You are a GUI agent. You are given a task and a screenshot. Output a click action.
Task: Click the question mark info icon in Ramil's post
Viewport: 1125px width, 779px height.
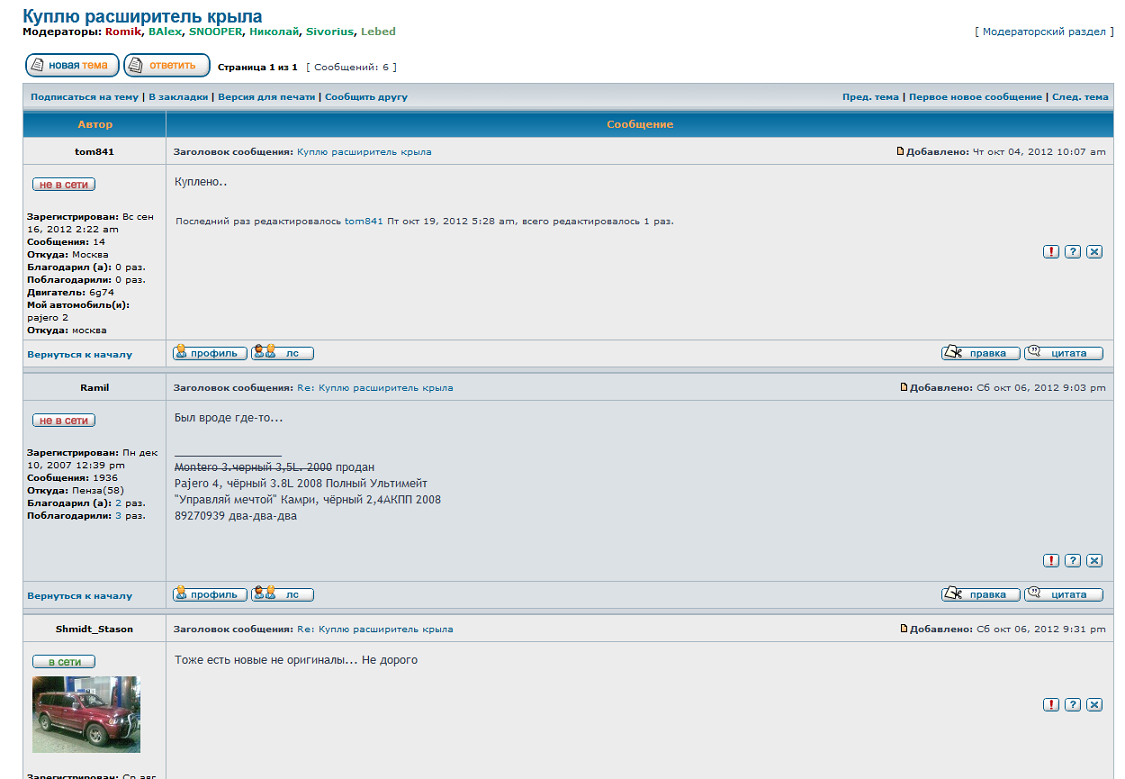(x=1073, y=561)
